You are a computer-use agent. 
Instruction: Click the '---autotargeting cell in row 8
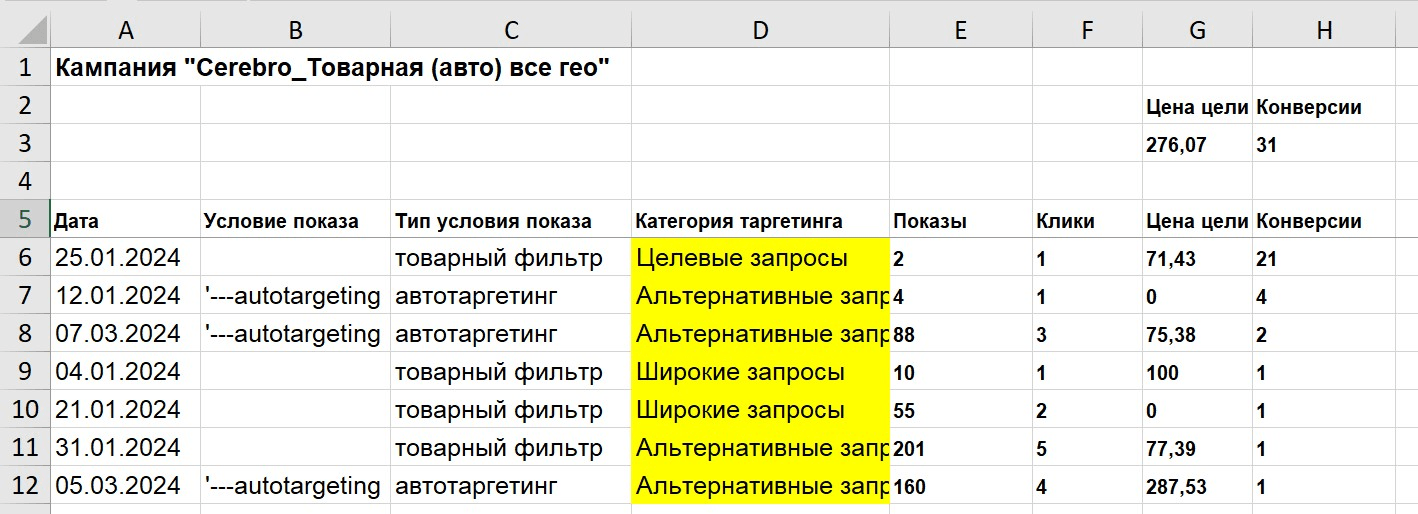tap(292, 334)
